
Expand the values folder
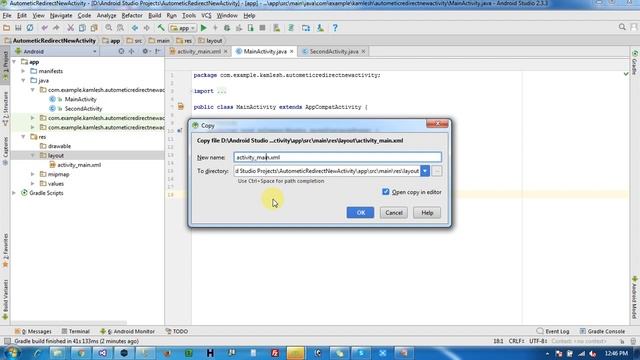33,184
